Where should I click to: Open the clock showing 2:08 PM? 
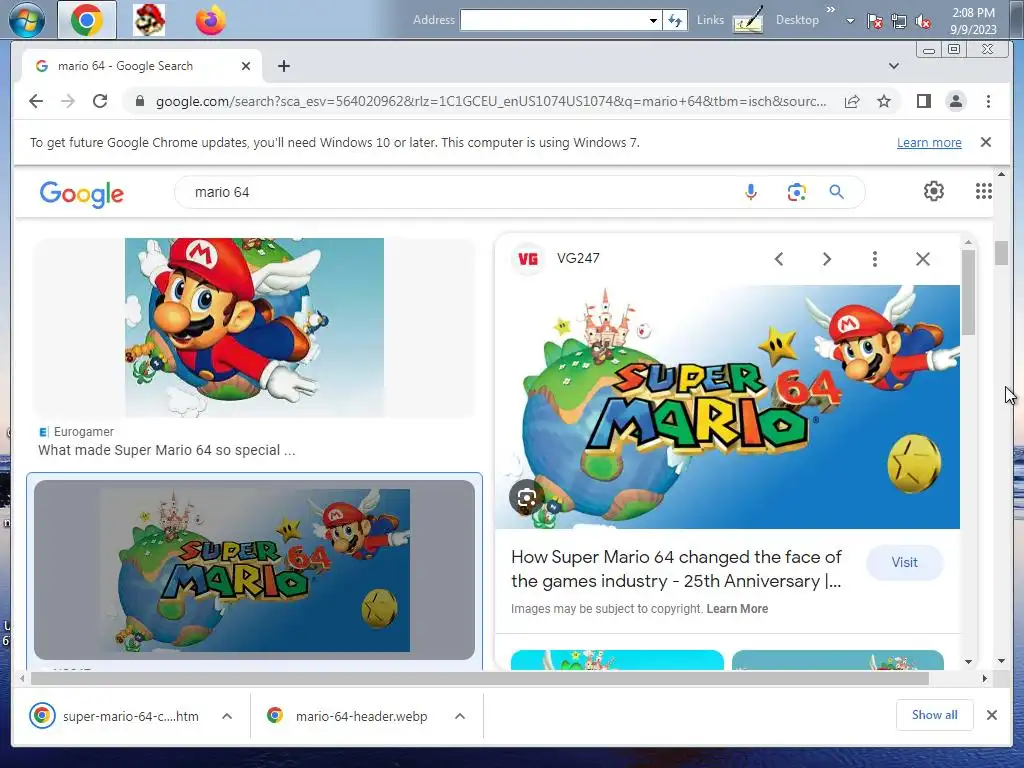(x=973, y=21)
